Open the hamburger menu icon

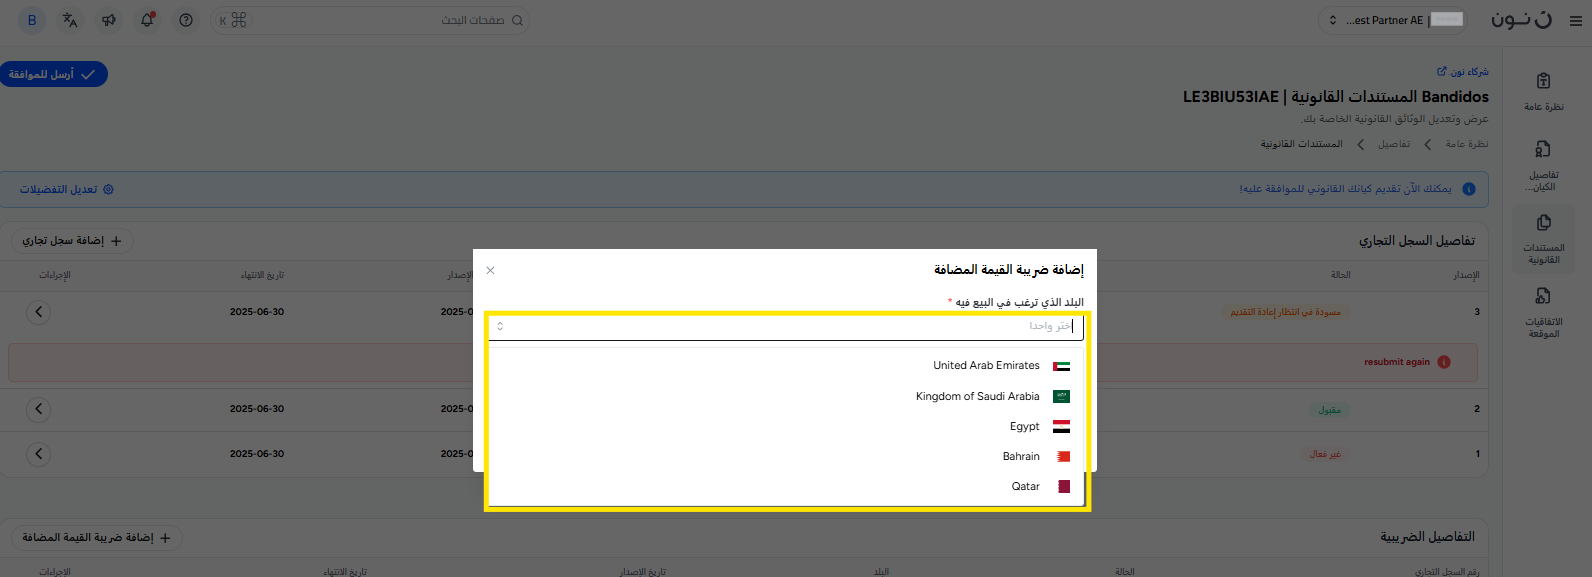point(1576,20)
